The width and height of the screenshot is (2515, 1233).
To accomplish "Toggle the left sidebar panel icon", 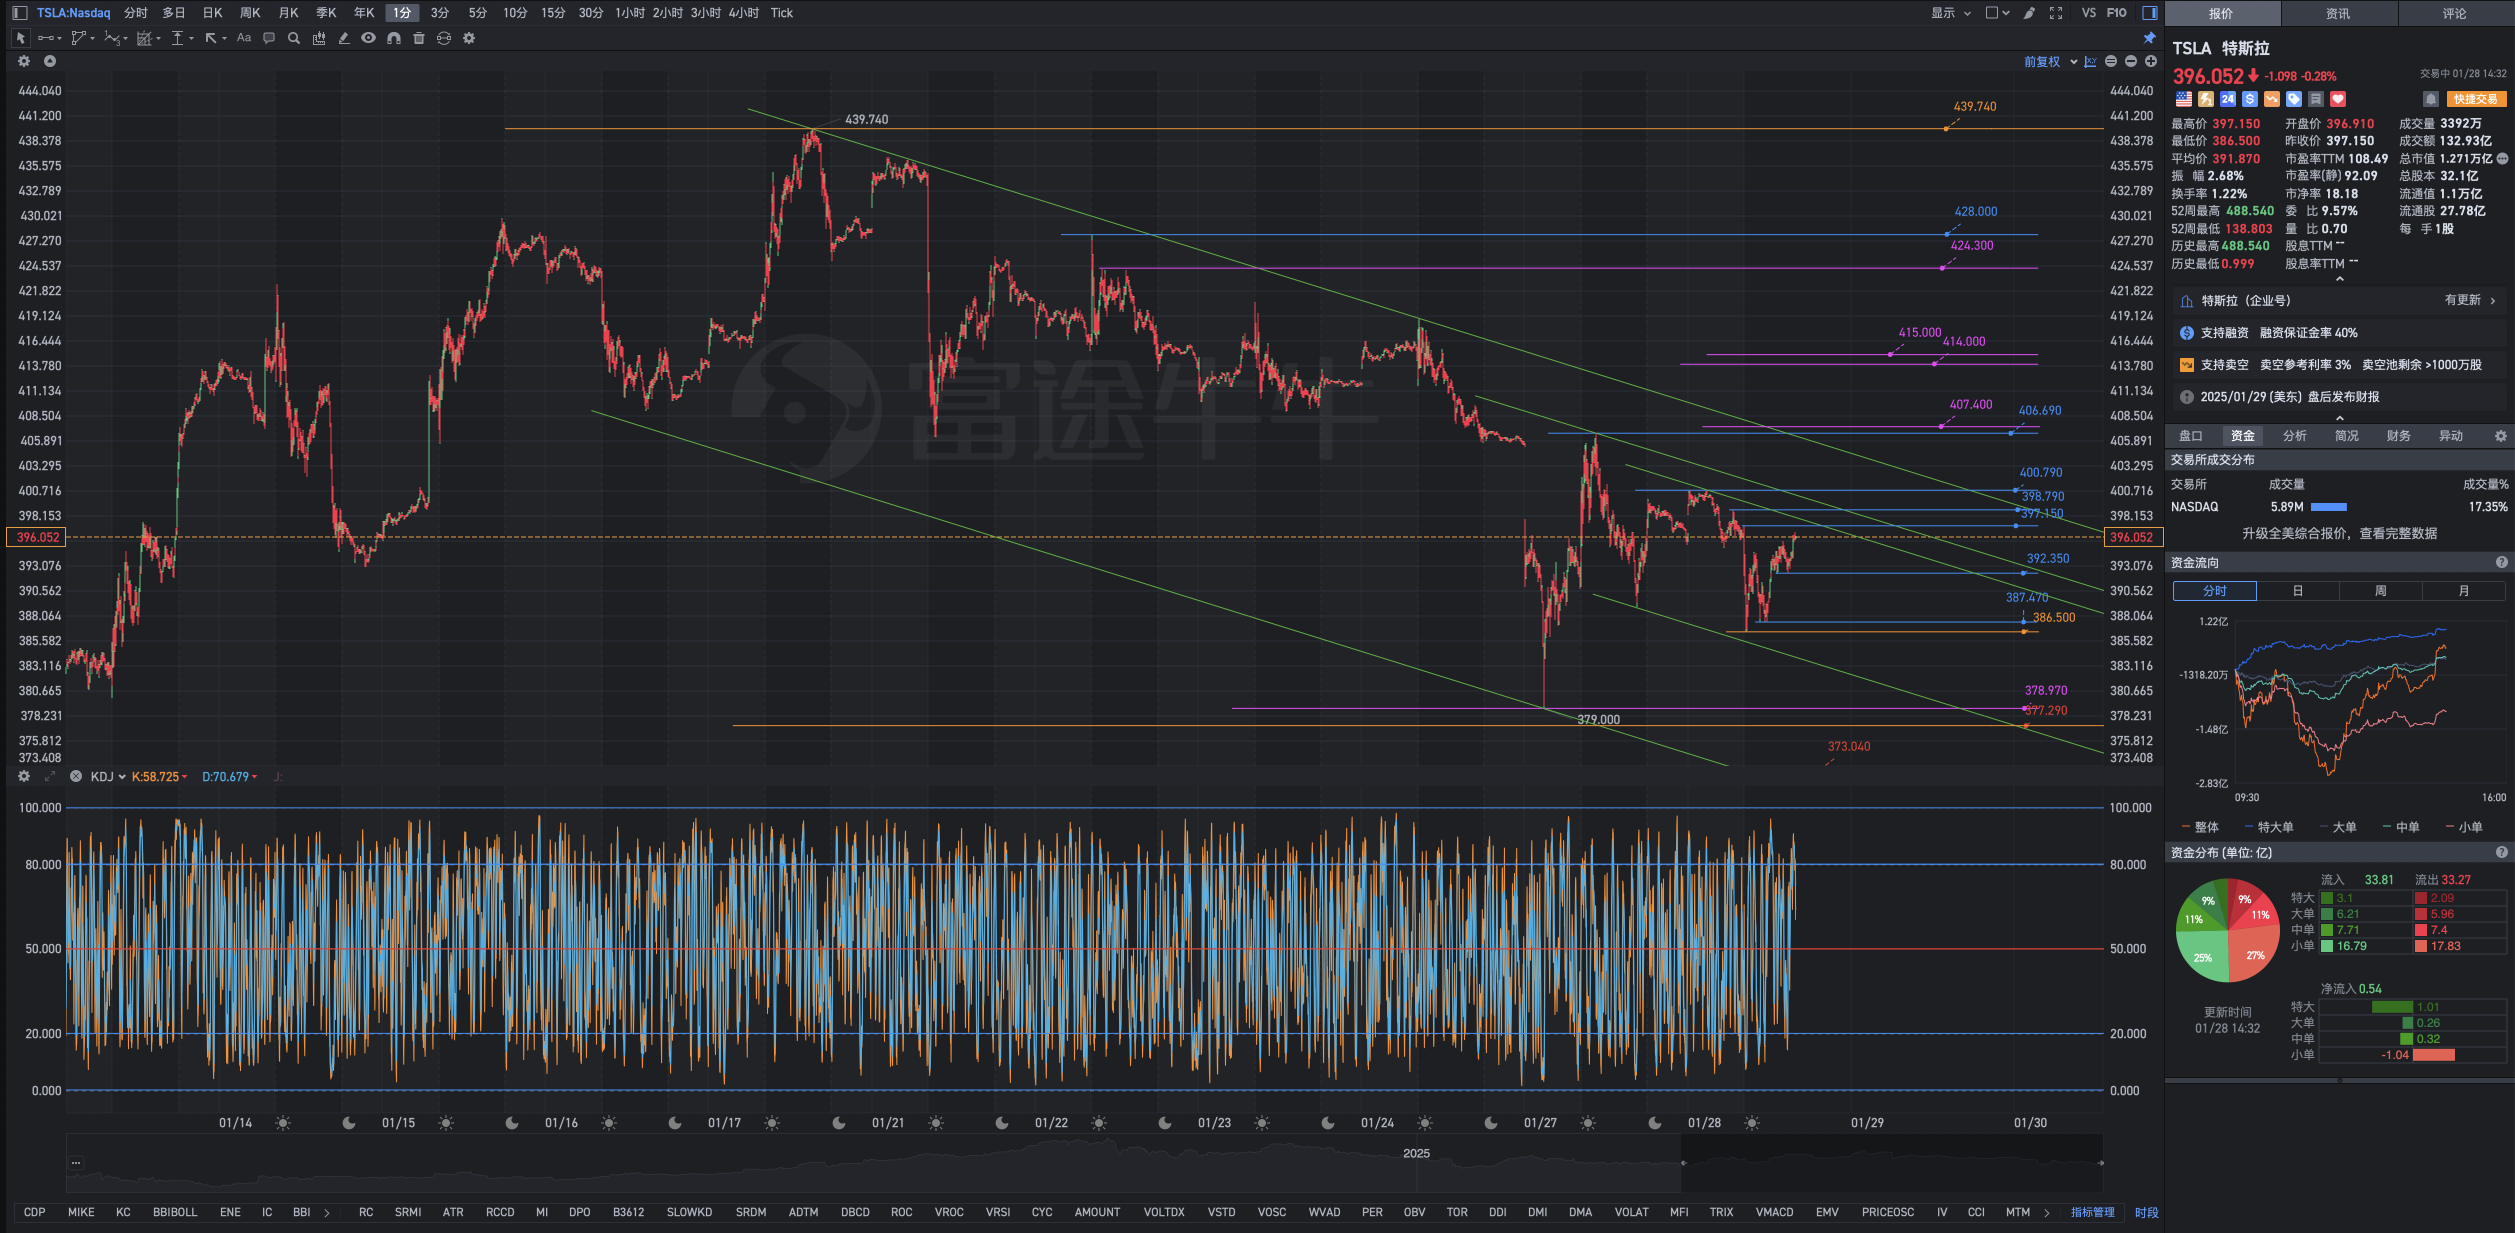I will 19,13.
